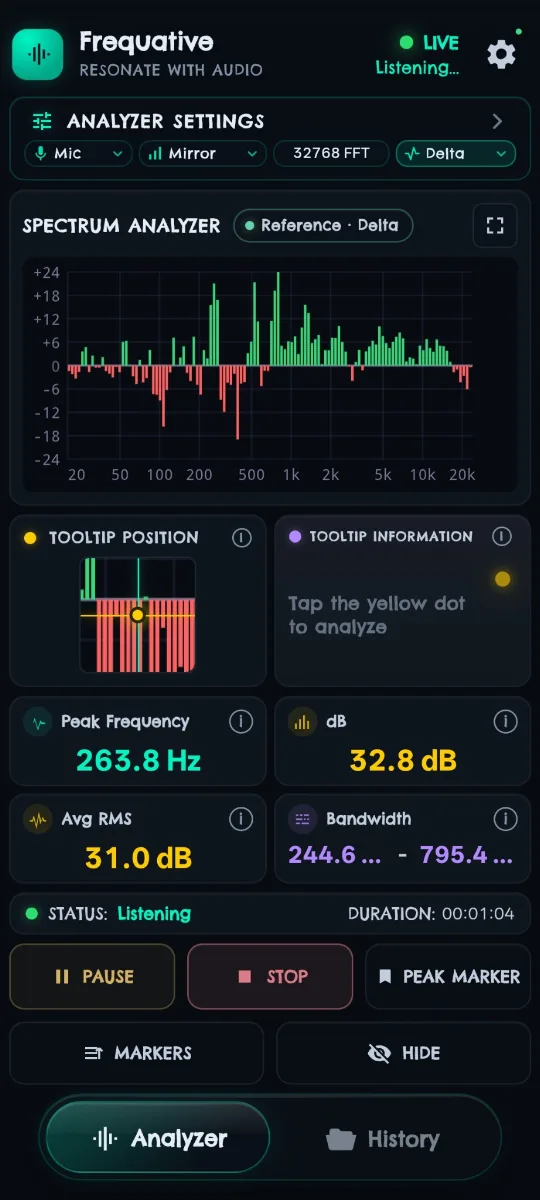Select the 31.0 dB Avg RMS value
This screenshot has width=540, height=1200.
coord(138,857)
